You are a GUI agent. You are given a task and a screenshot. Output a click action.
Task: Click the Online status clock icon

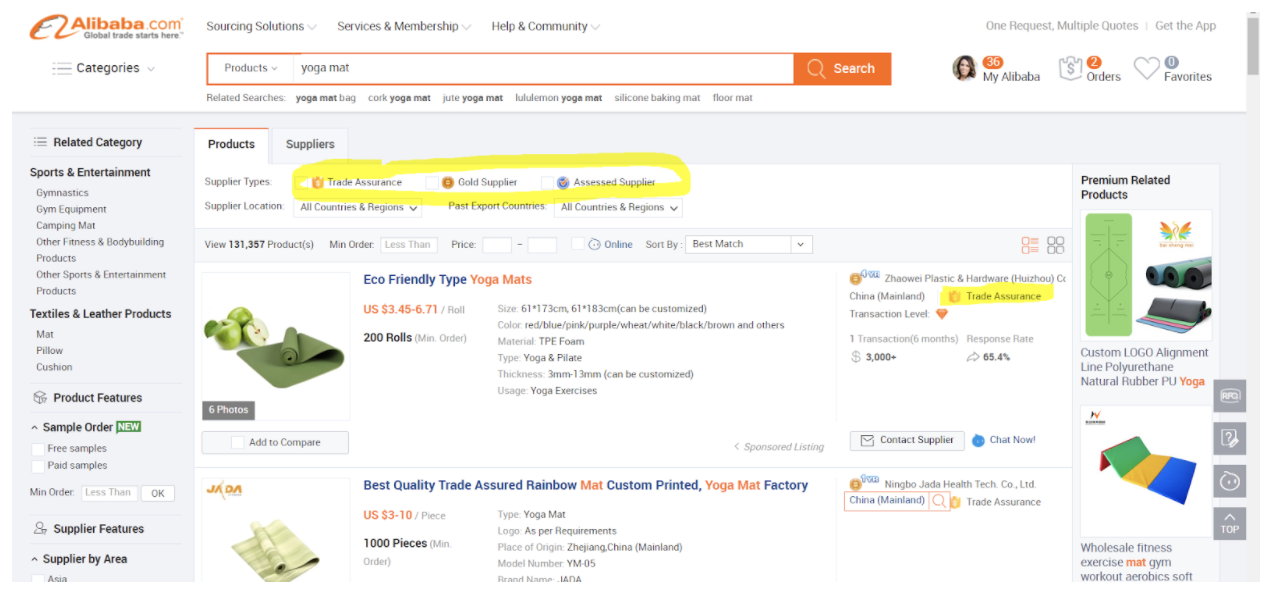(594, 244)
